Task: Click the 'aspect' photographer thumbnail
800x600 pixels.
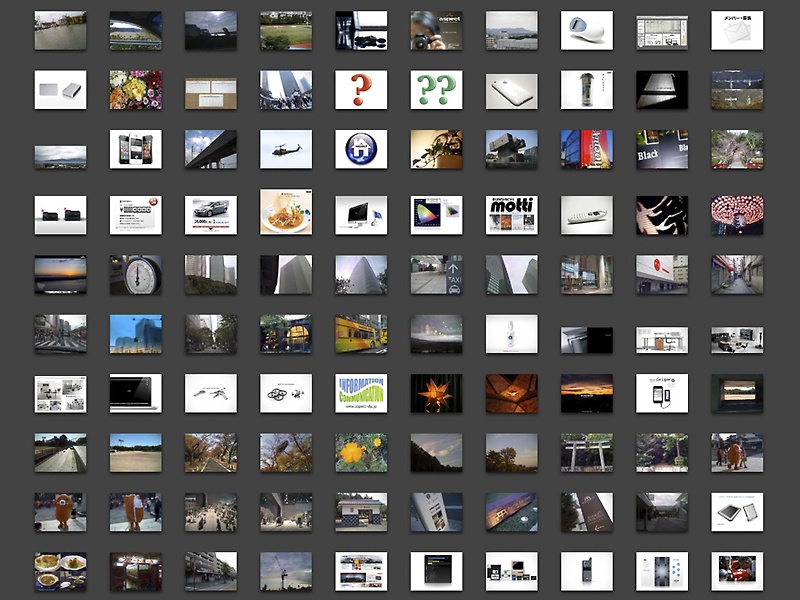Action: point(436,31)
